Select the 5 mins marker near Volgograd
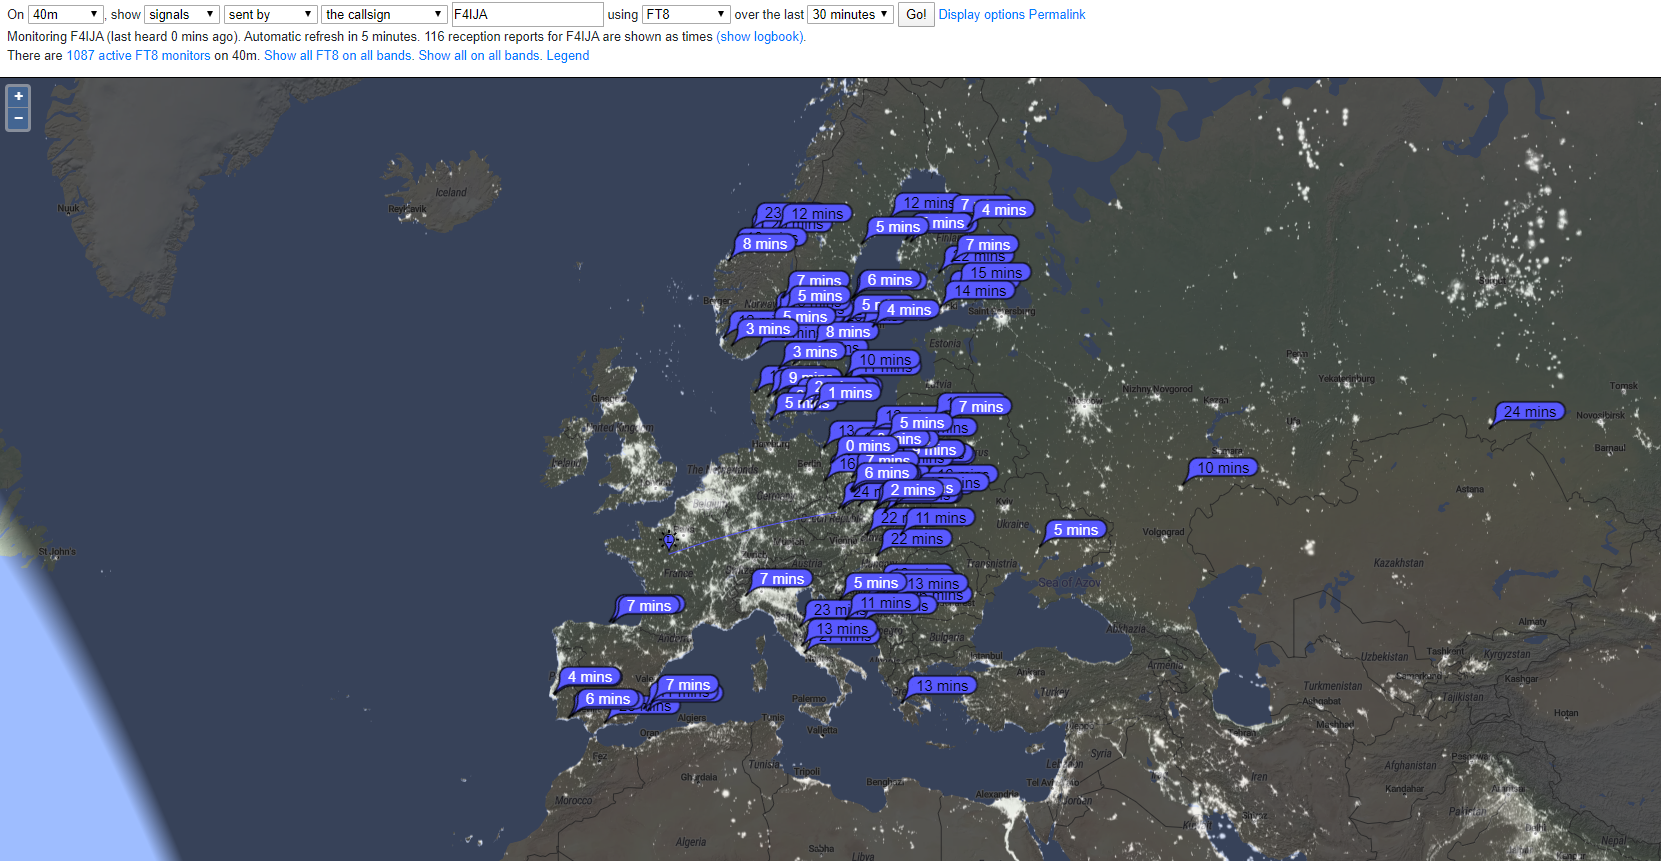Viewport: 1661px width, 861px height. (x=1075, y=530)
